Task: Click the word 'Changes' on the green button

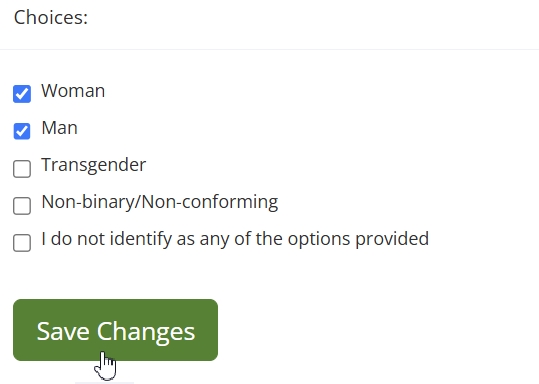Action: [146, 332]
